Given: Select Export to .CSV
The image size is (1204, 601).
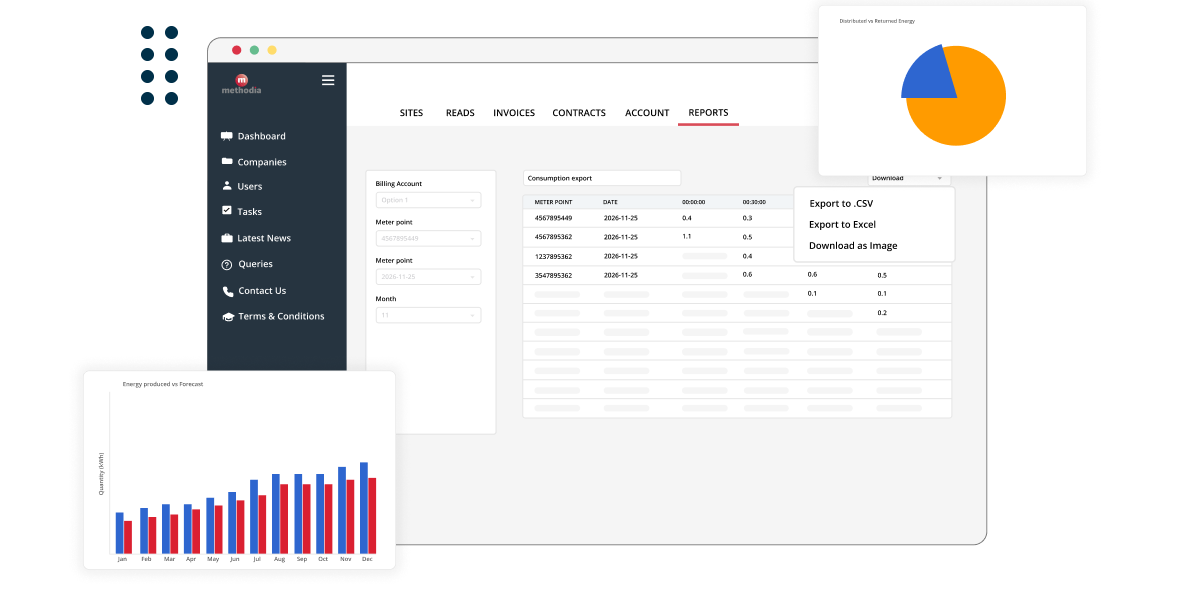Looking at the screenshot, I should point(841,203).
